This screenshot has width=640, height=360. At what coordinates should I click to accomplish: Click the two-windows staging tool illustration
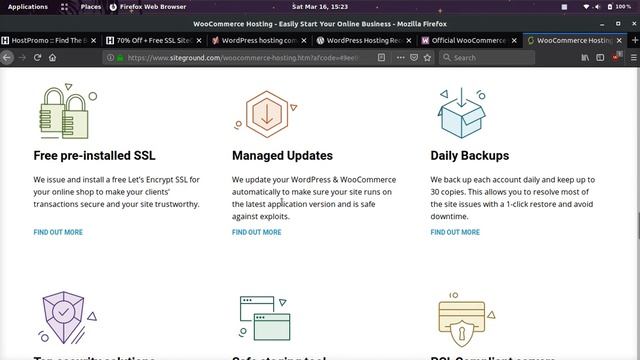264,318
